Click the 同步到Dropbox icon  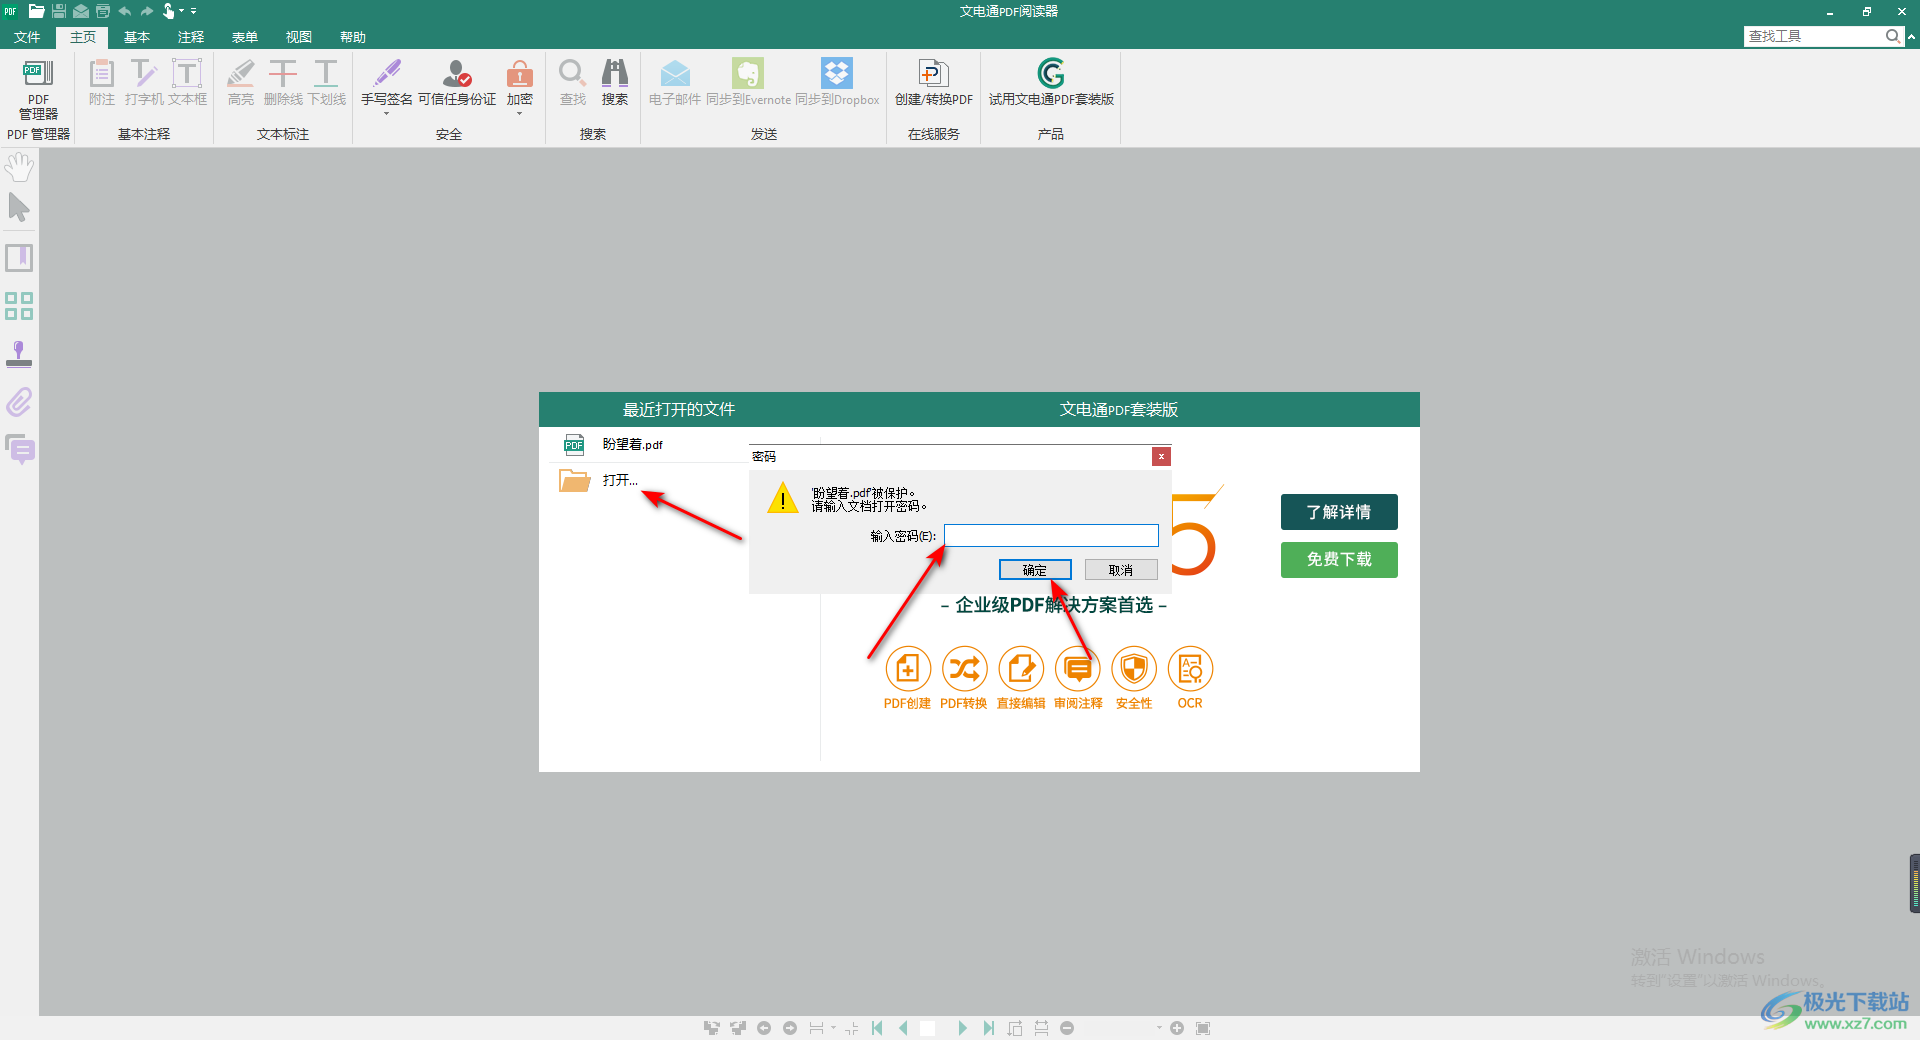tap(837, 73)
